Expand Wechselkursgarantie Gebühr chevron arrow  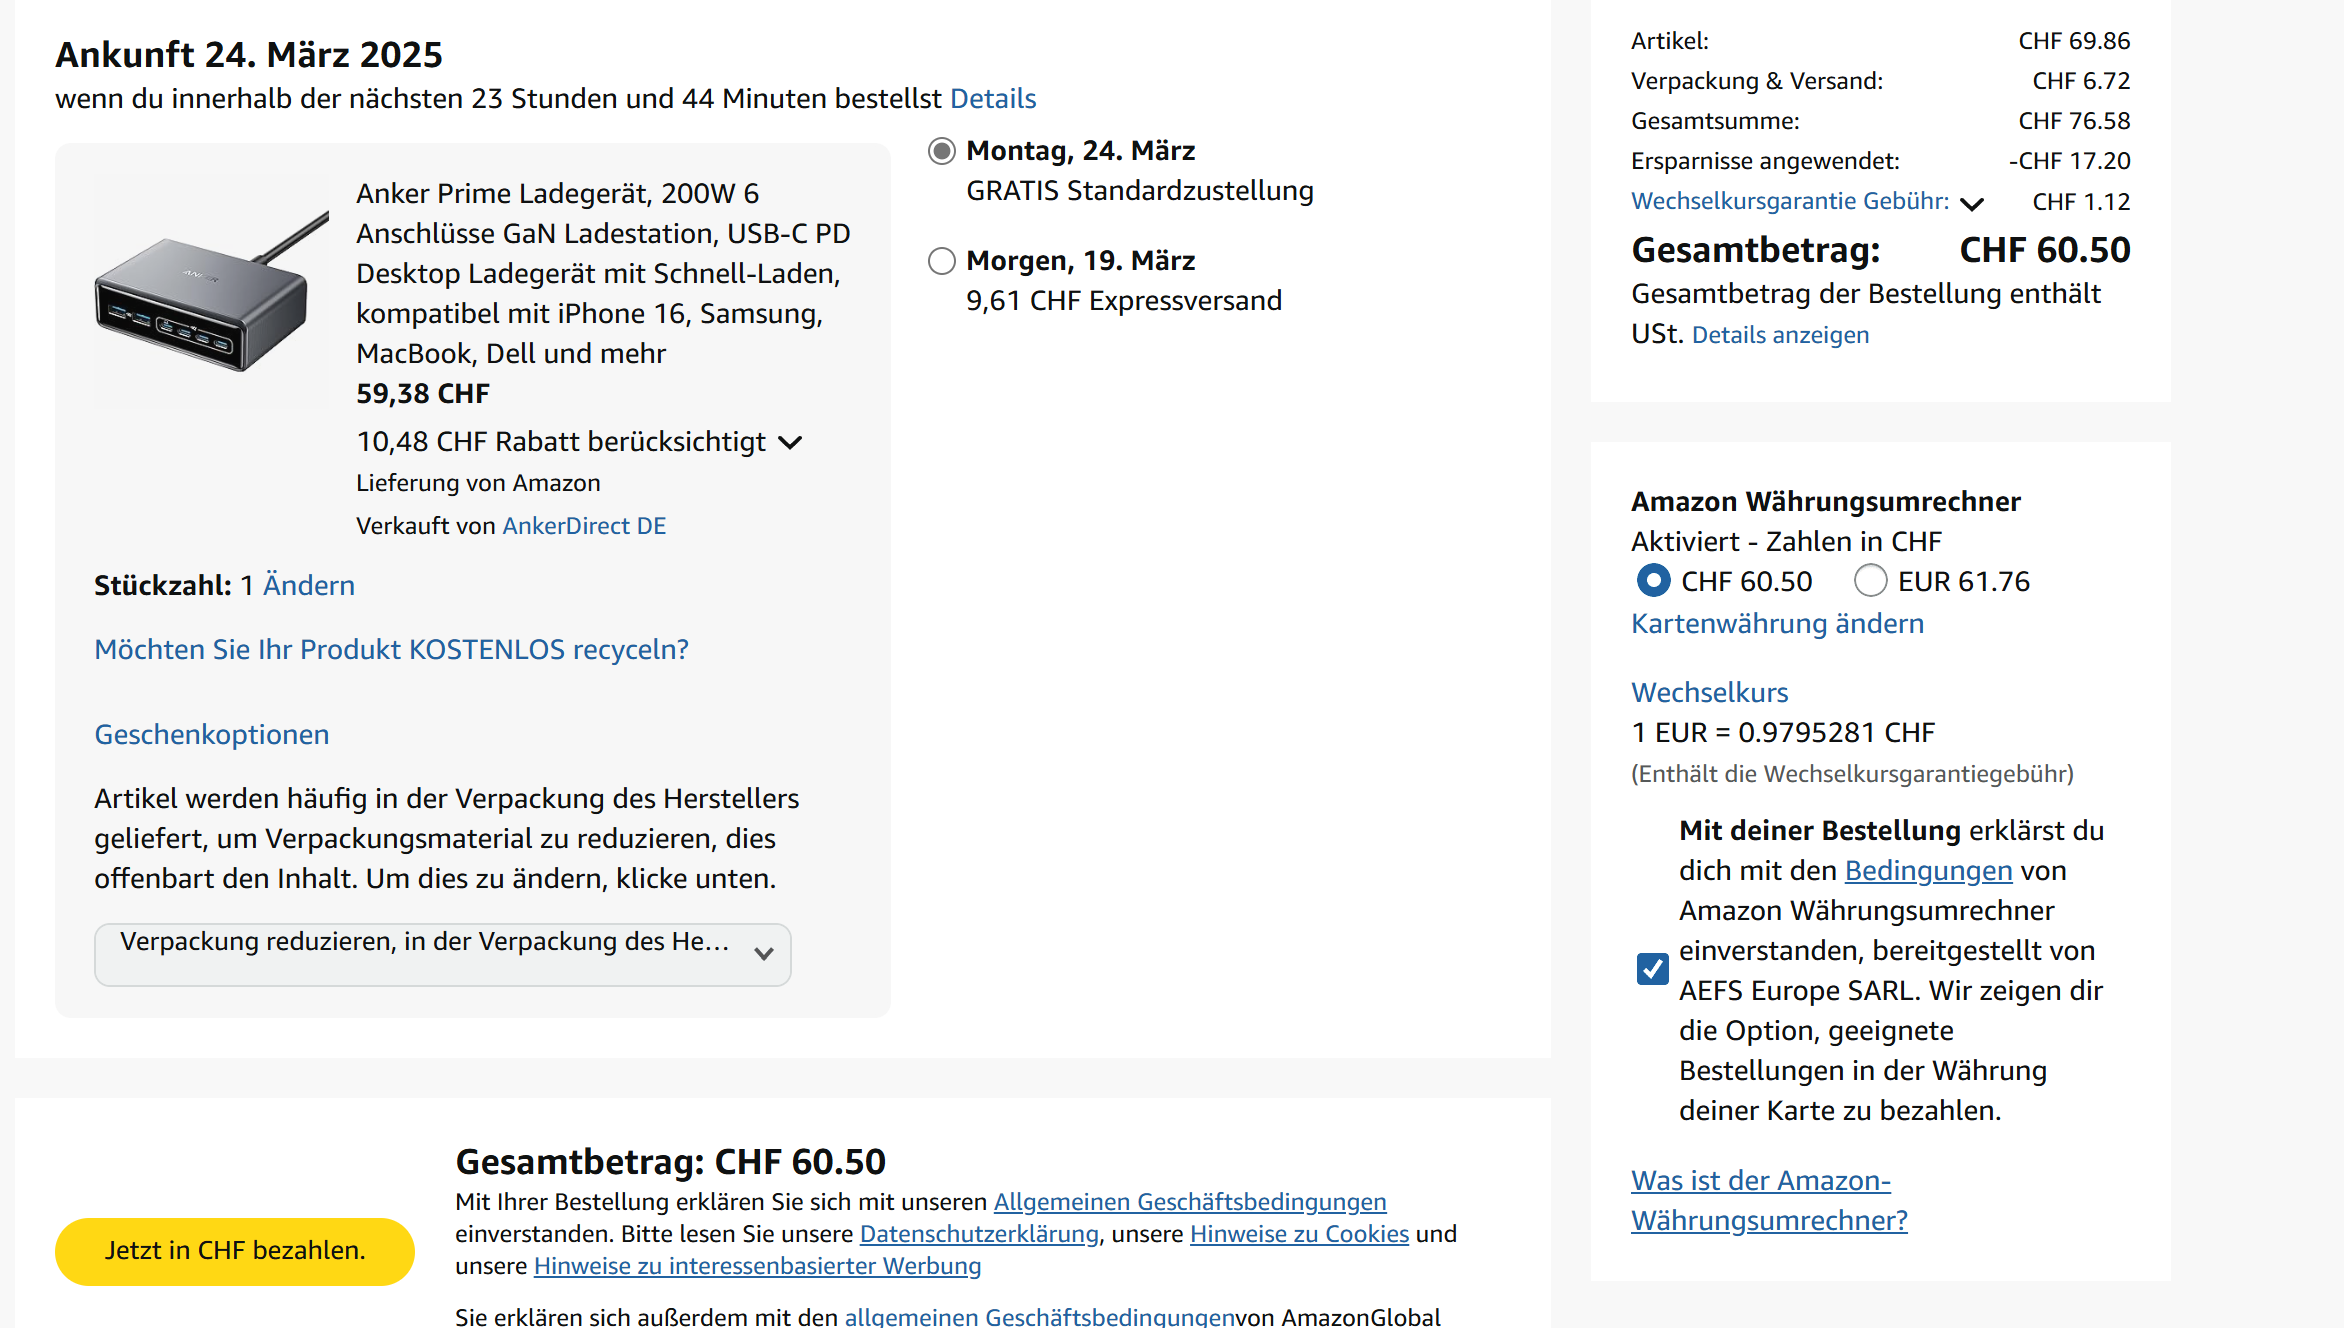(x=1971, y=204)
